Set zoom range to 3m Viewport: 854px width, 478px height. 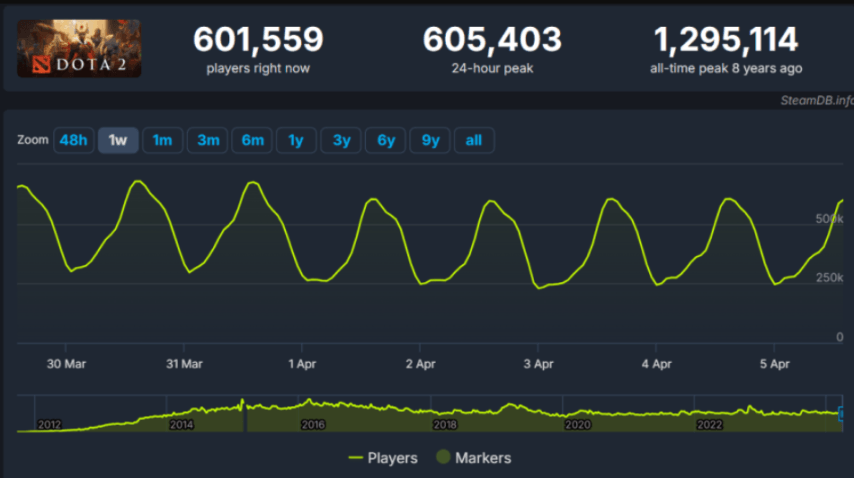(208, 140)
